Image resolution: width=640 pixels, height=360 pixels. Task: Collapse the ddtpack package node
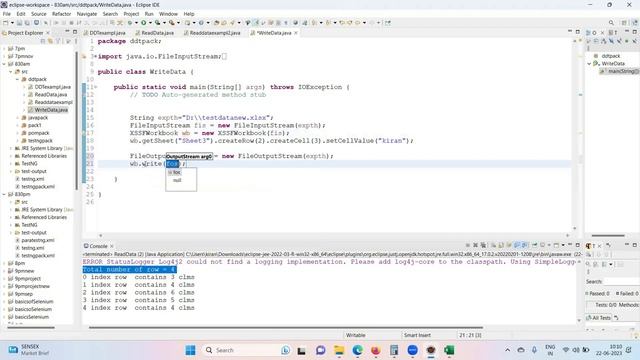[18, 79]
